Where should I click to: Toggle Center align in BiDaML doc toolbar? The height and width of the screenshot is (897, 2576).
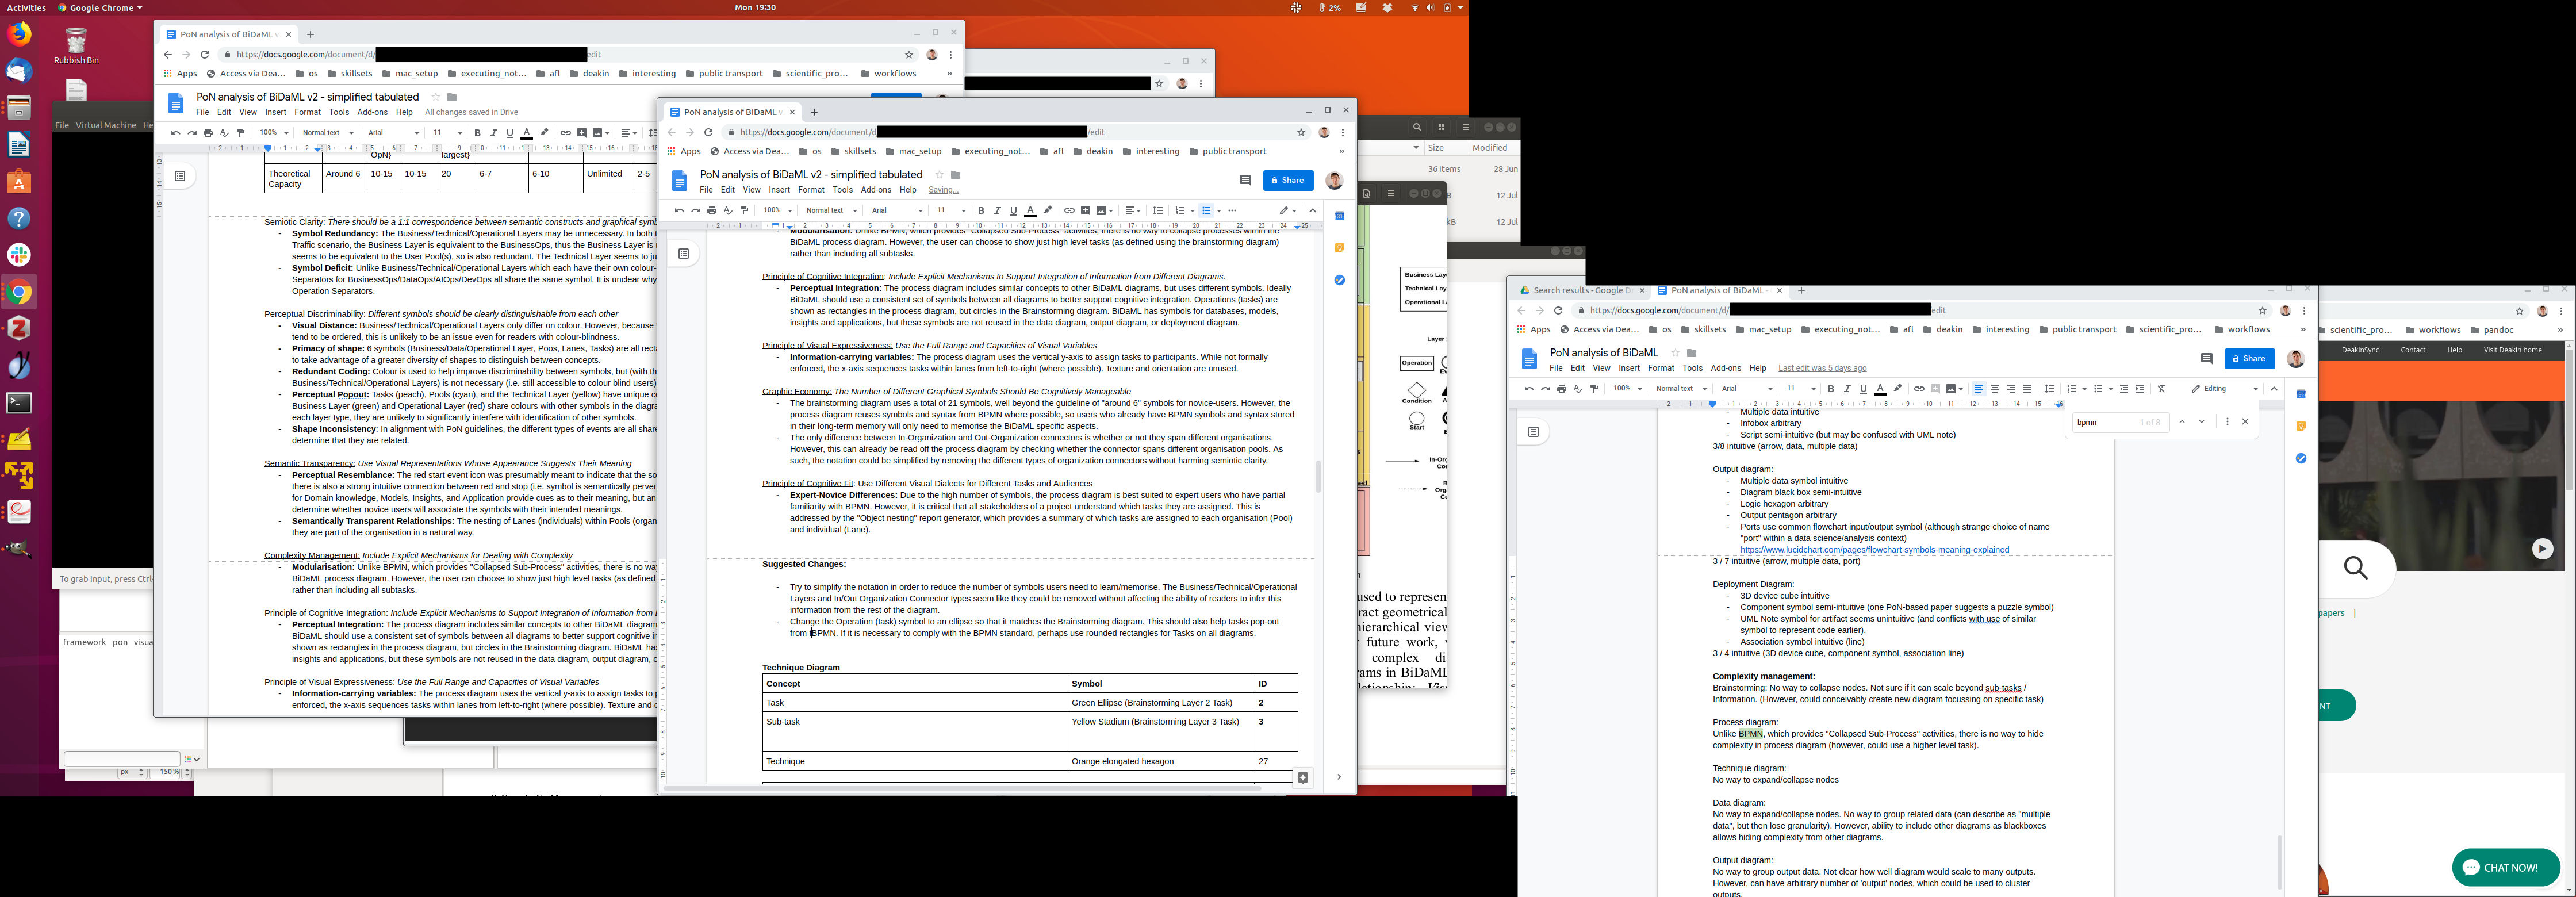1995,389
